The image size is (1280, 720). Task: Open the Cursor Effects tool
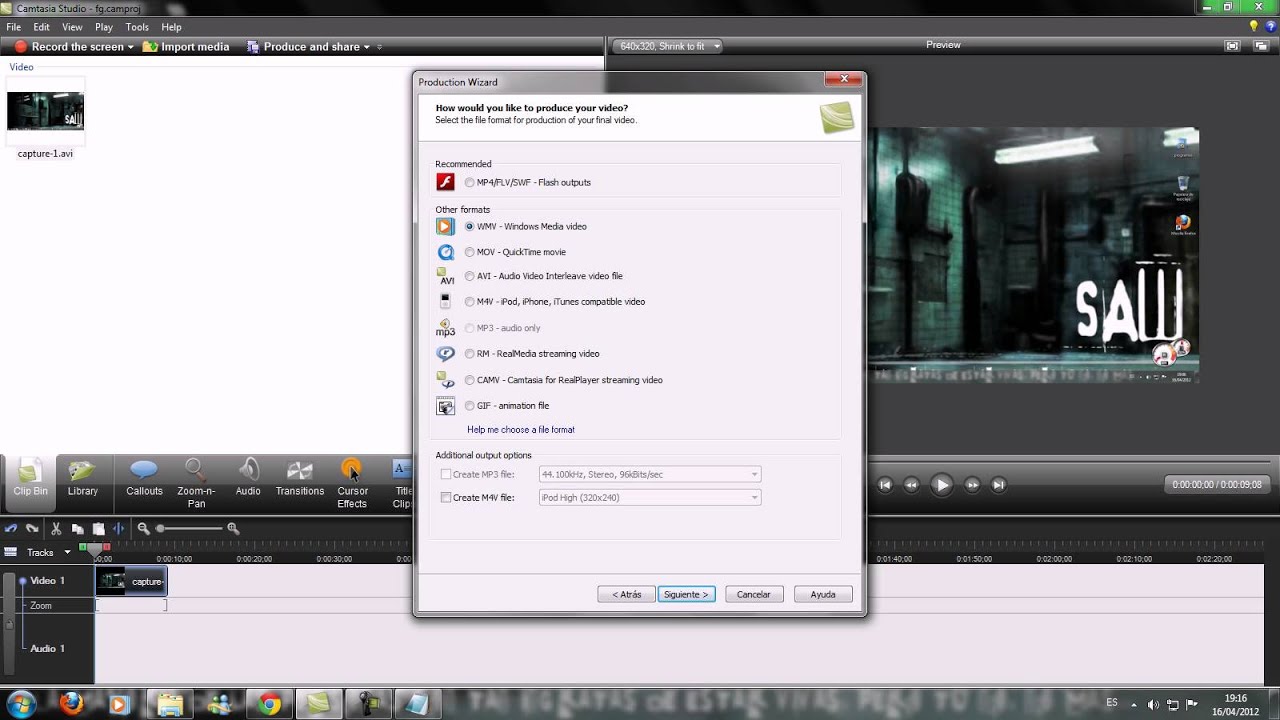point(352,482)
